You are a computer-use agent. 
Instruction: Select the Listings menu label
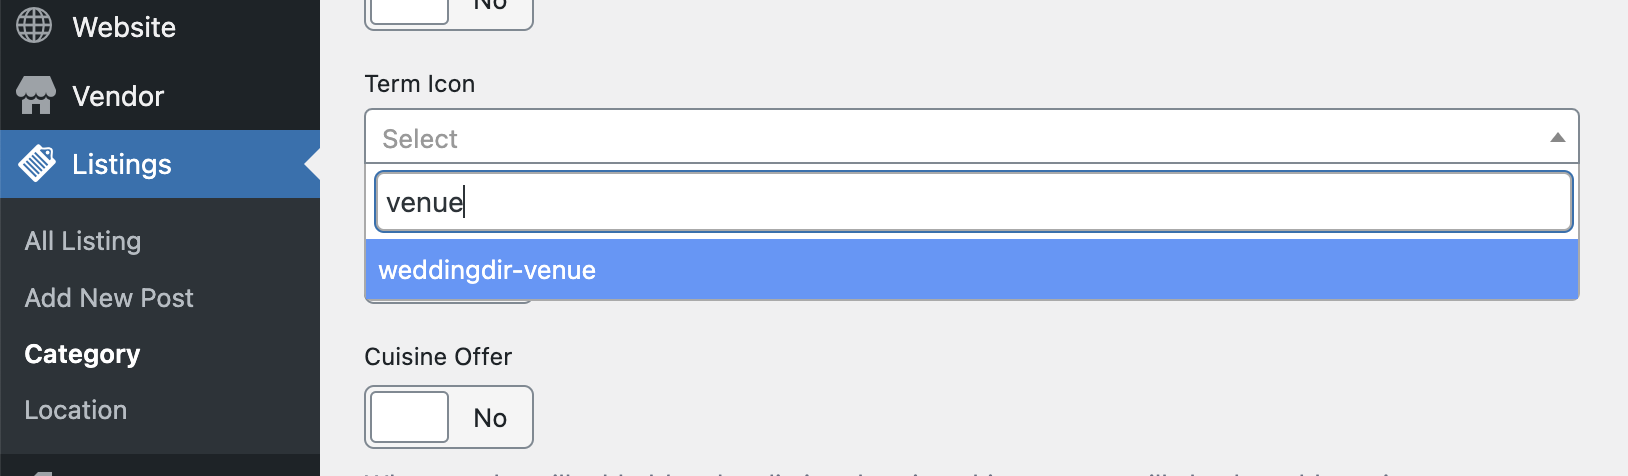(122, 164)
